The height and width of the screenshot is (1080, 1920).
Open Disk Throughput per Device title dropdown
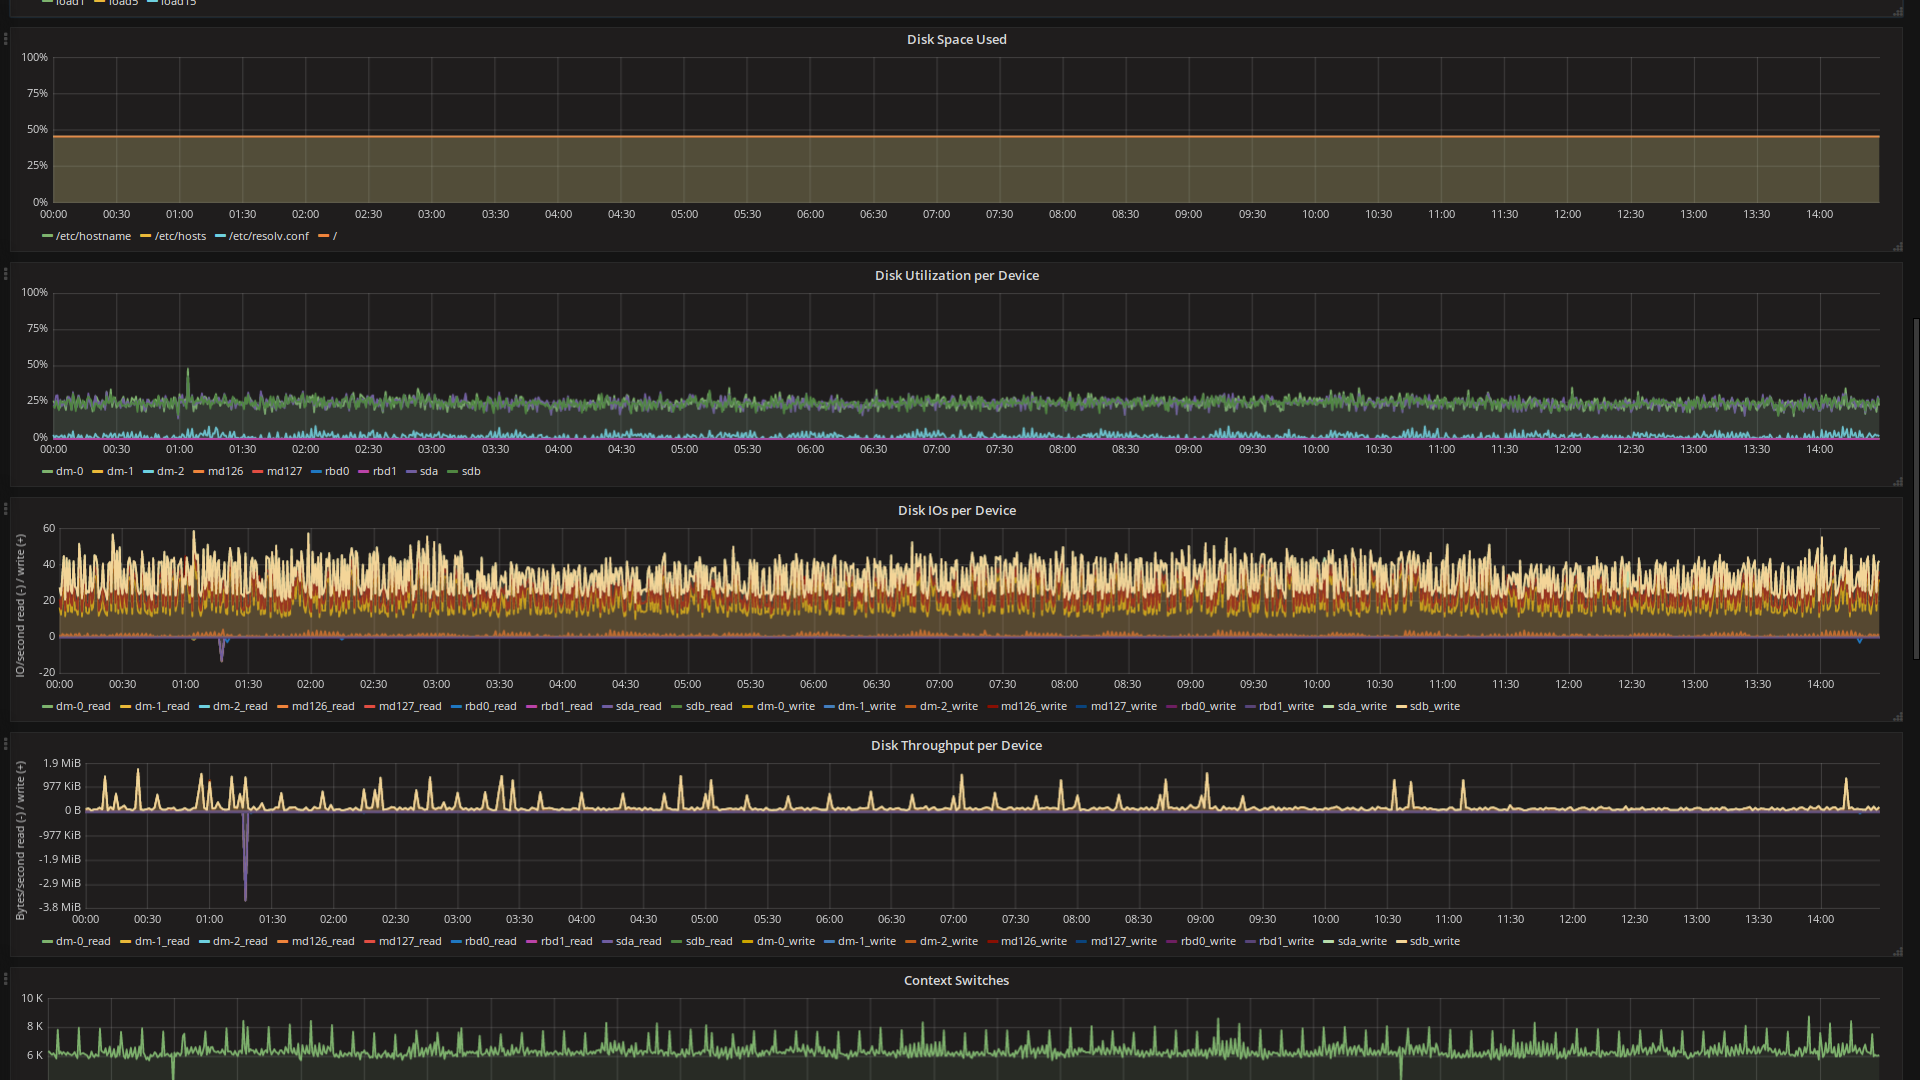[956, 745]
